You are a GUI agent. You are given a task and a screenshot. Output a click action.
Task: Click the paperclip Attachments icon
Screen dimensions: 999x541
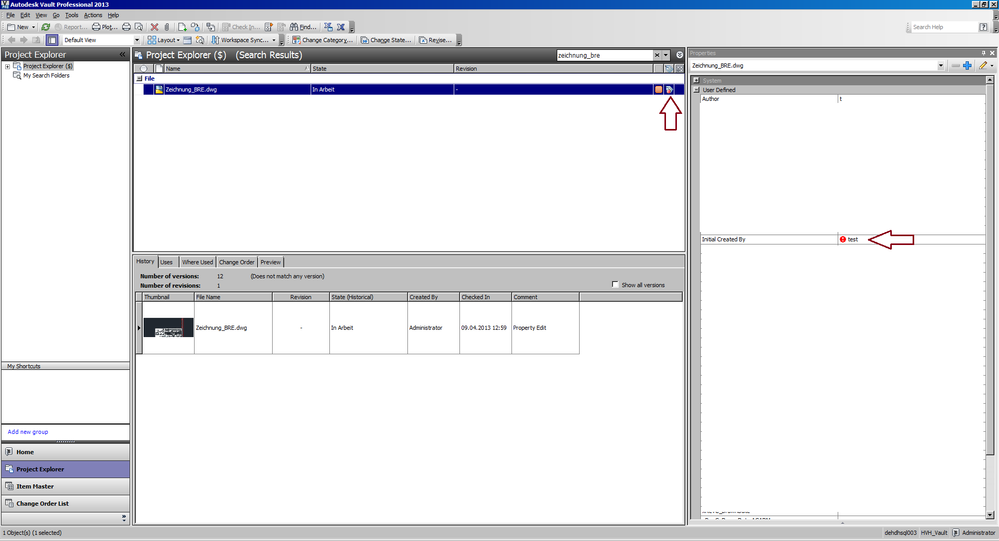(167, 27)
